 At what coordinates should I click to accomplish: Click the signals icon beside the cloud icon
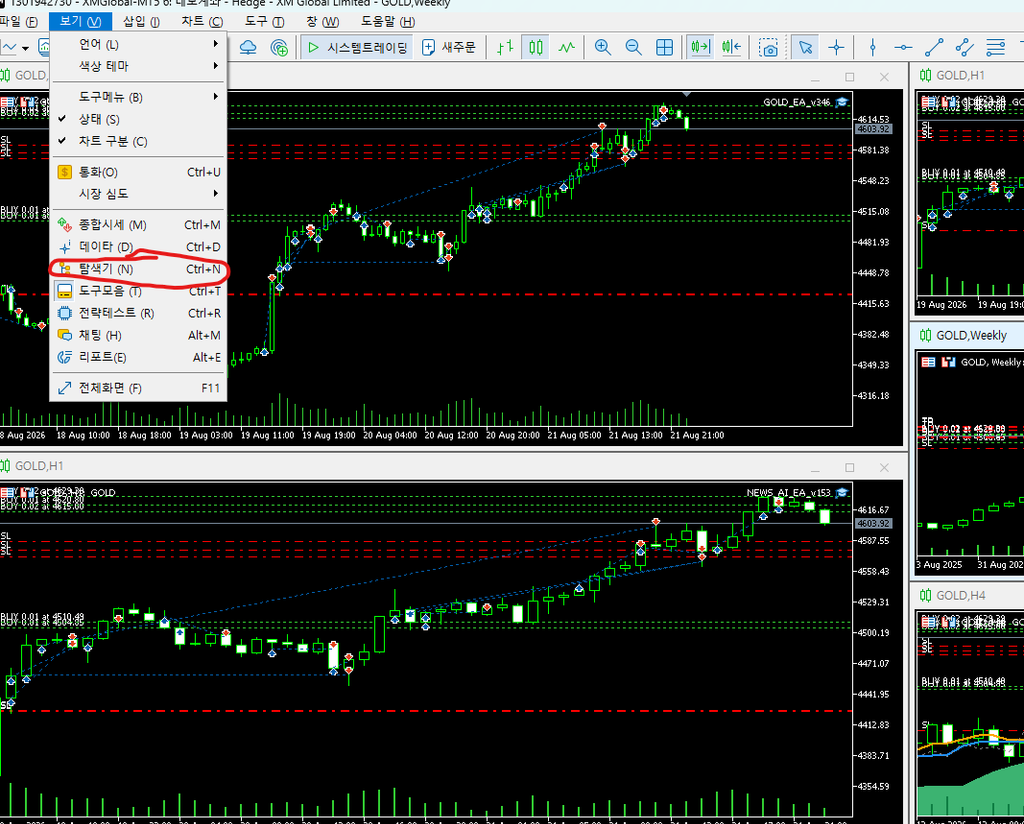[x=279, y=47]
